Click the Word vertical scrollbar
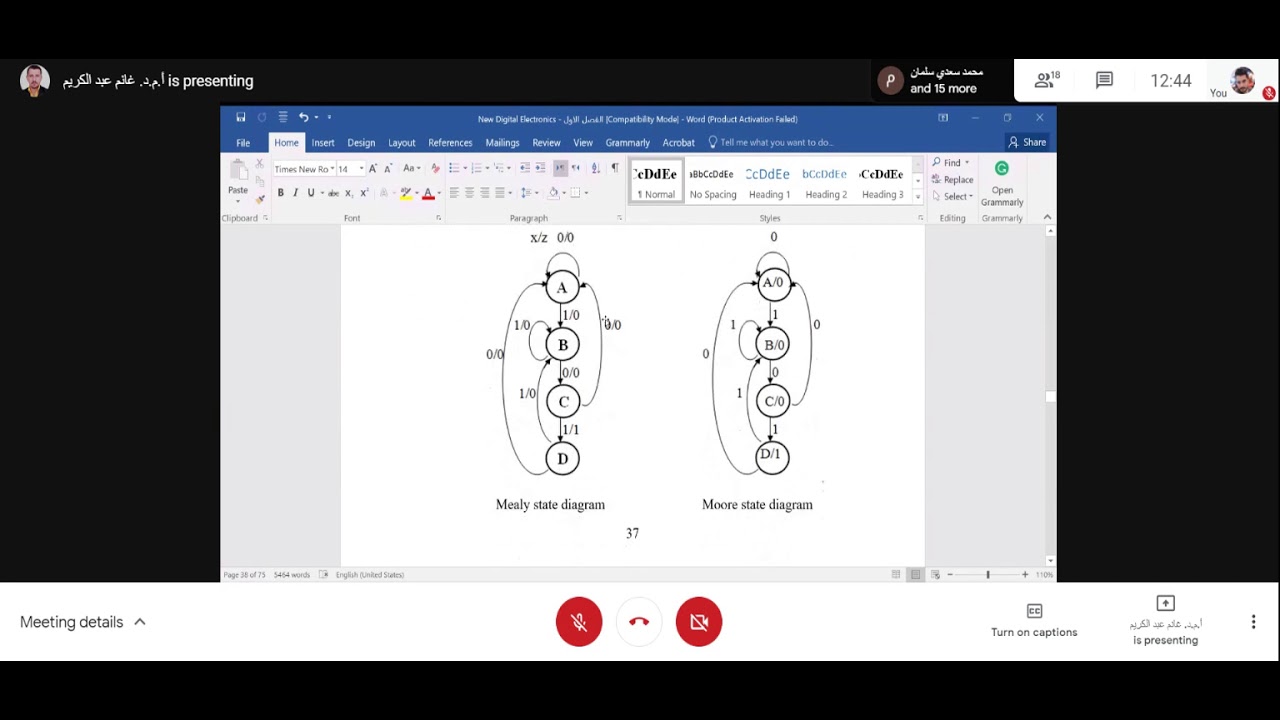The image size is (1280, 720). (1050, 396)
